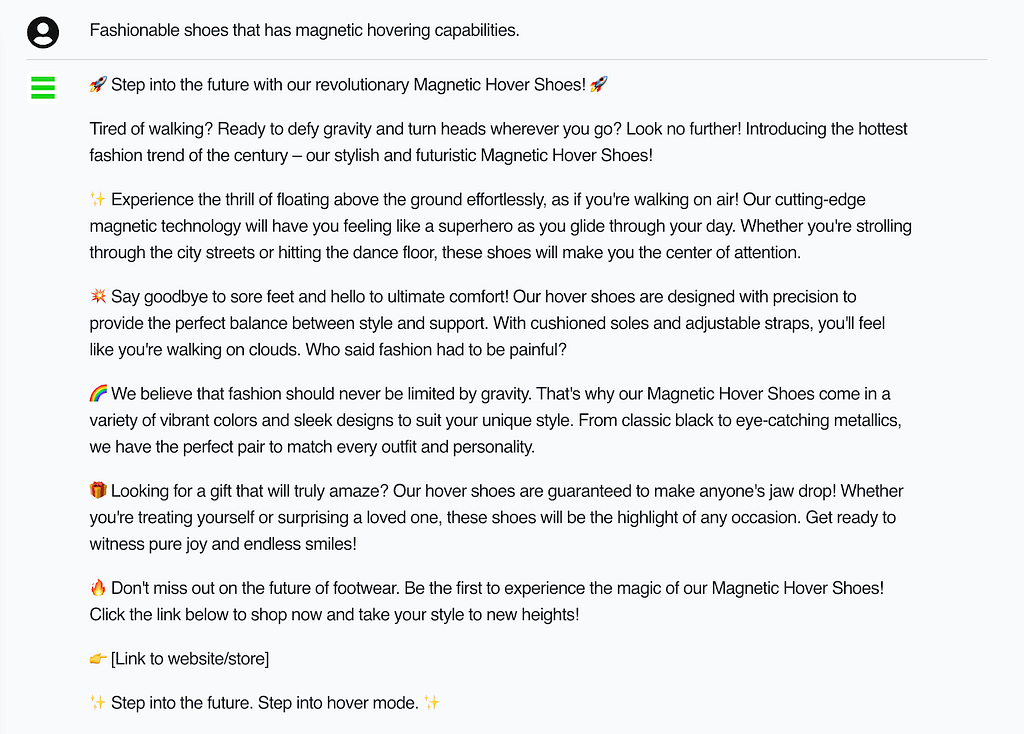Click the user profile avatar icon
This screenshot has height=734, width=1024.
[x=43, y=32]
